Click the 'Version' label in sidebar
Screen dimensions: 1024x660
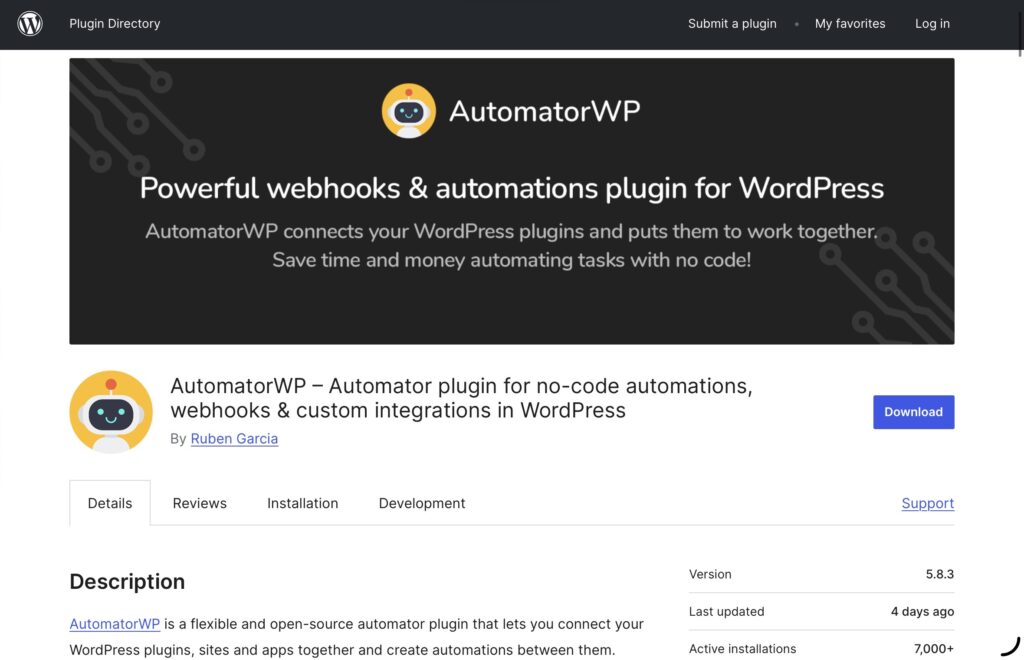pyautogui.click(x=710, y=574)
